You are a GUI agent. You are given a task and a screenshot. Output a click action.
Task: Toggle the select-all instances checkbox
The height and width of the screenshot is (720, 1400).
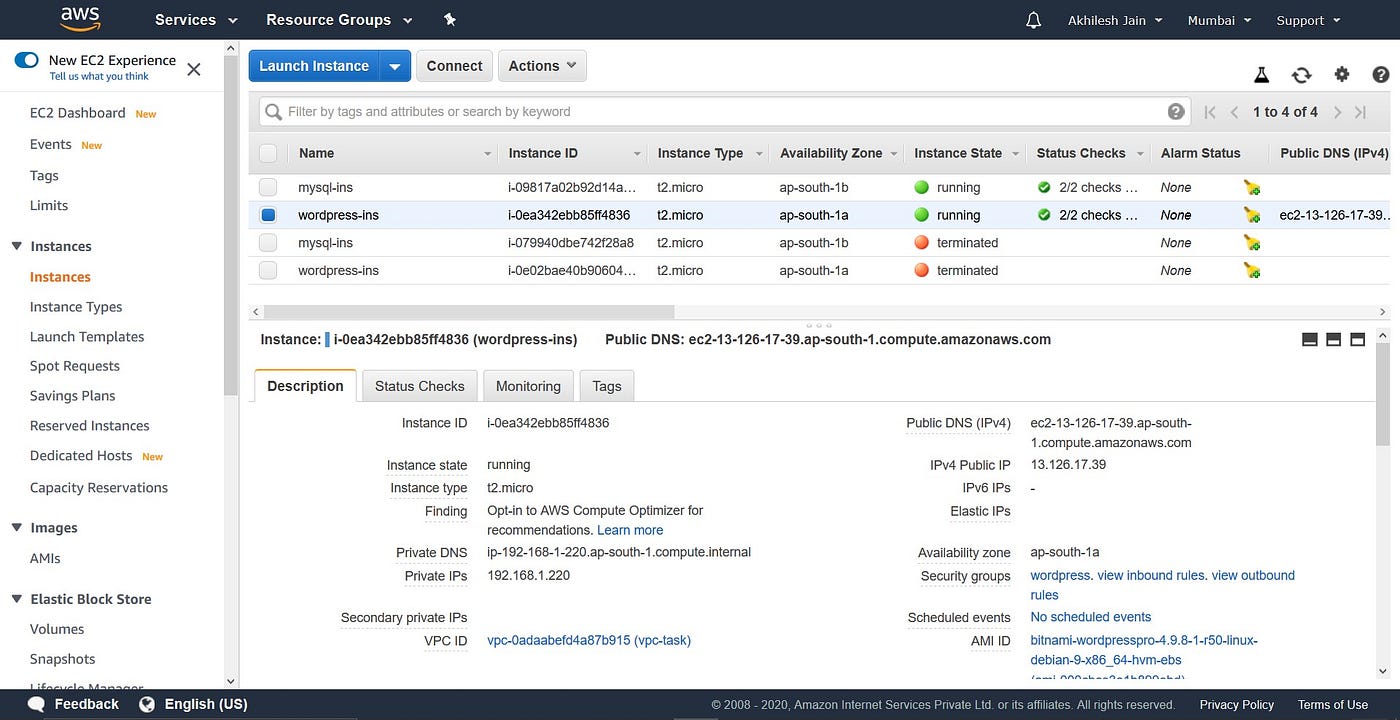pos(268,153)
